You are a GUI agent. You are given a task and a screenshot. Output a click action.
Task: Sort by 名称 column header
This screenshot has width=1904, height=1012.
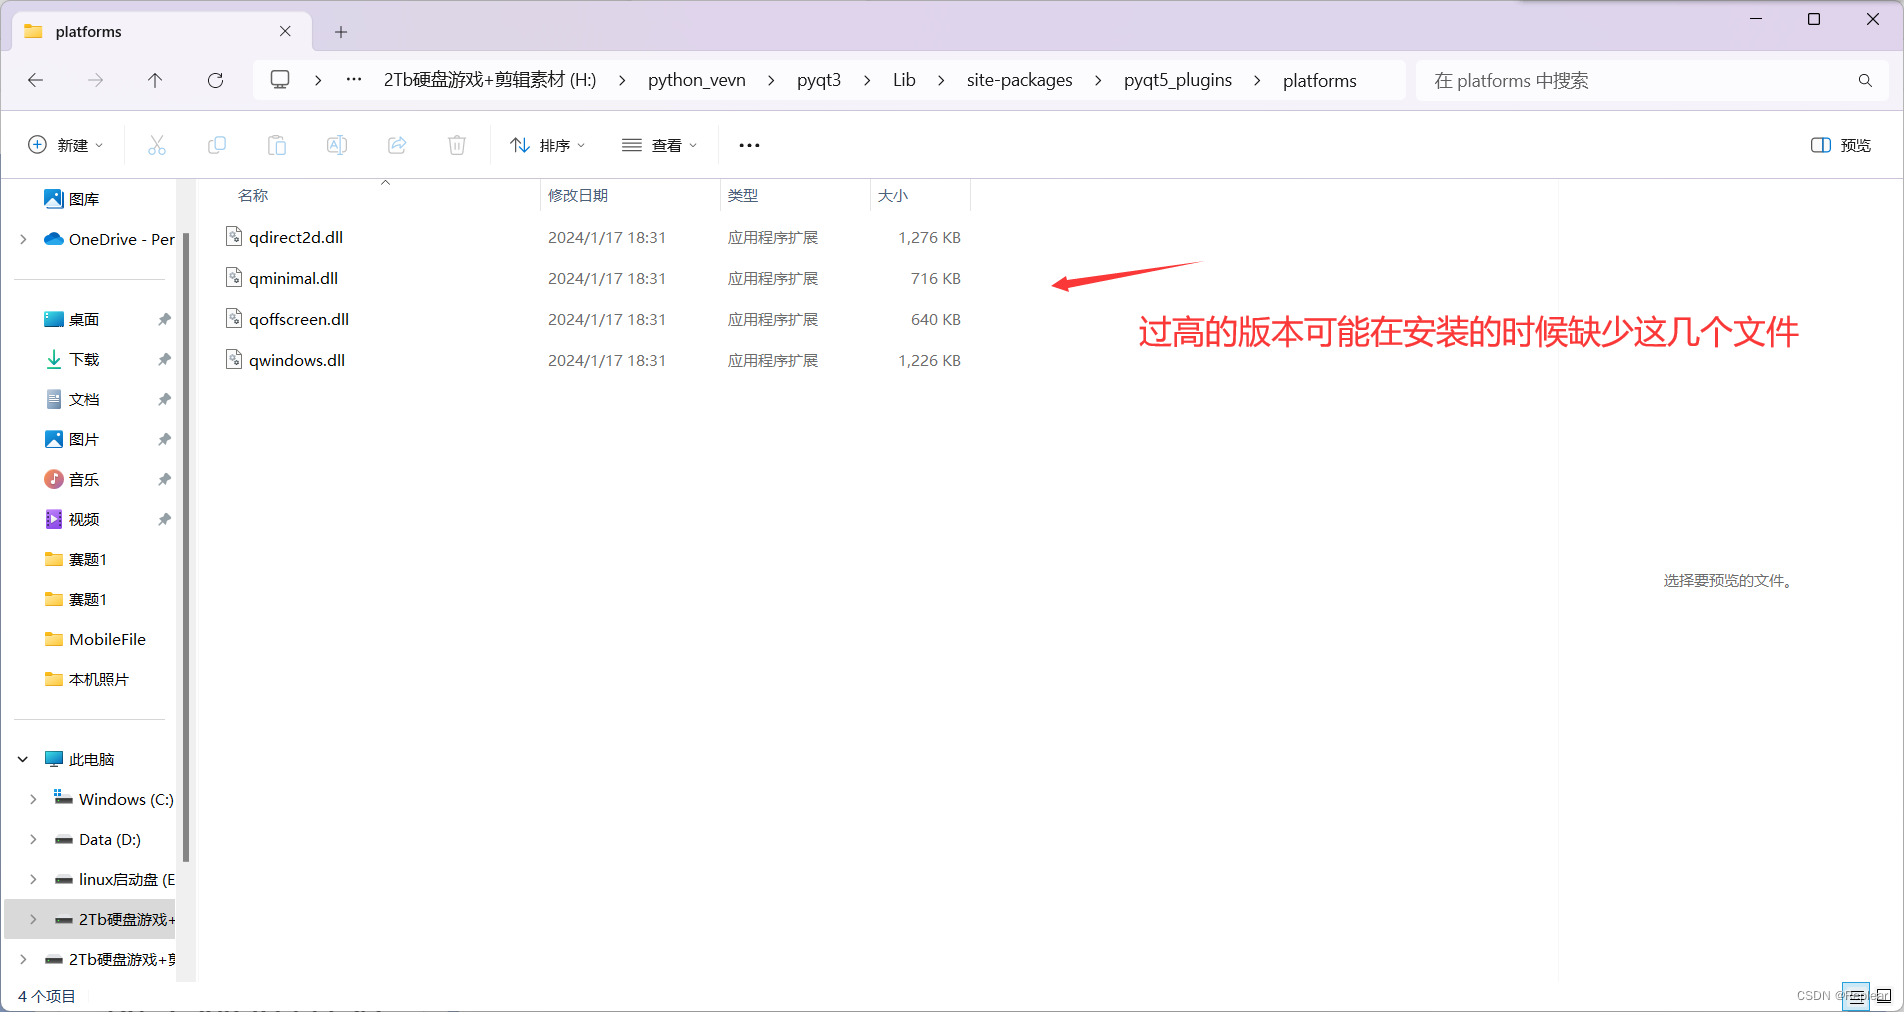pyautogui.click(x=253, y=195)
